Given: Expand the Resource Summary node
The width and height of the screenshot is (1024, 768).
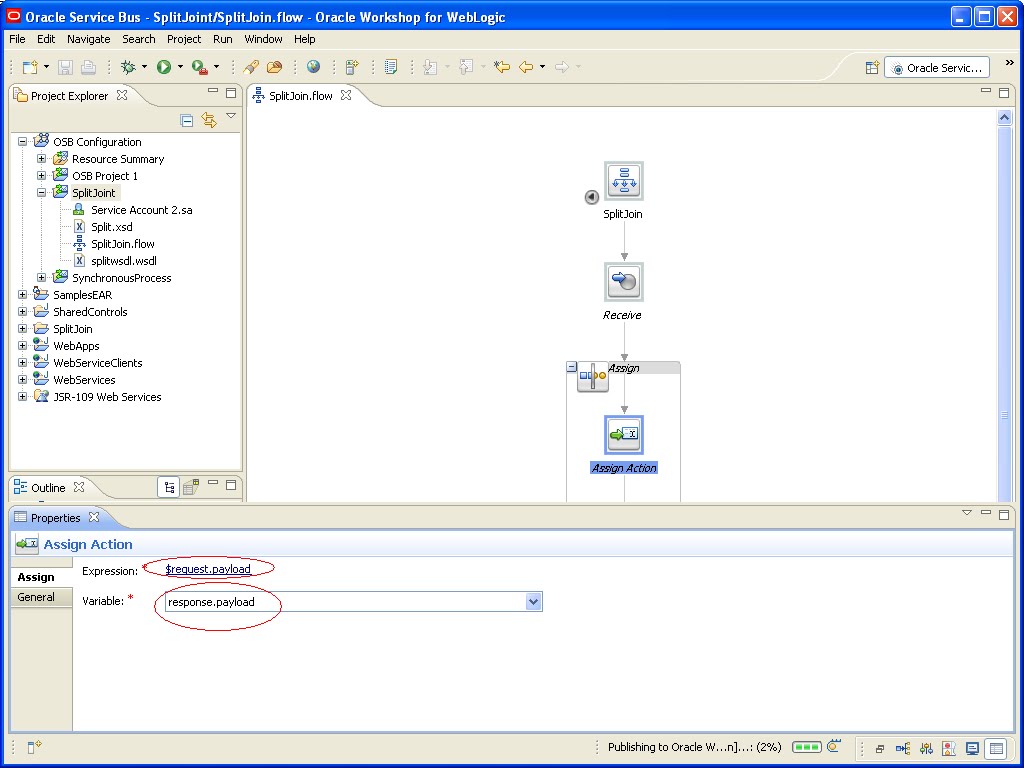Looking at the screenshot, I should coord(42,159).
